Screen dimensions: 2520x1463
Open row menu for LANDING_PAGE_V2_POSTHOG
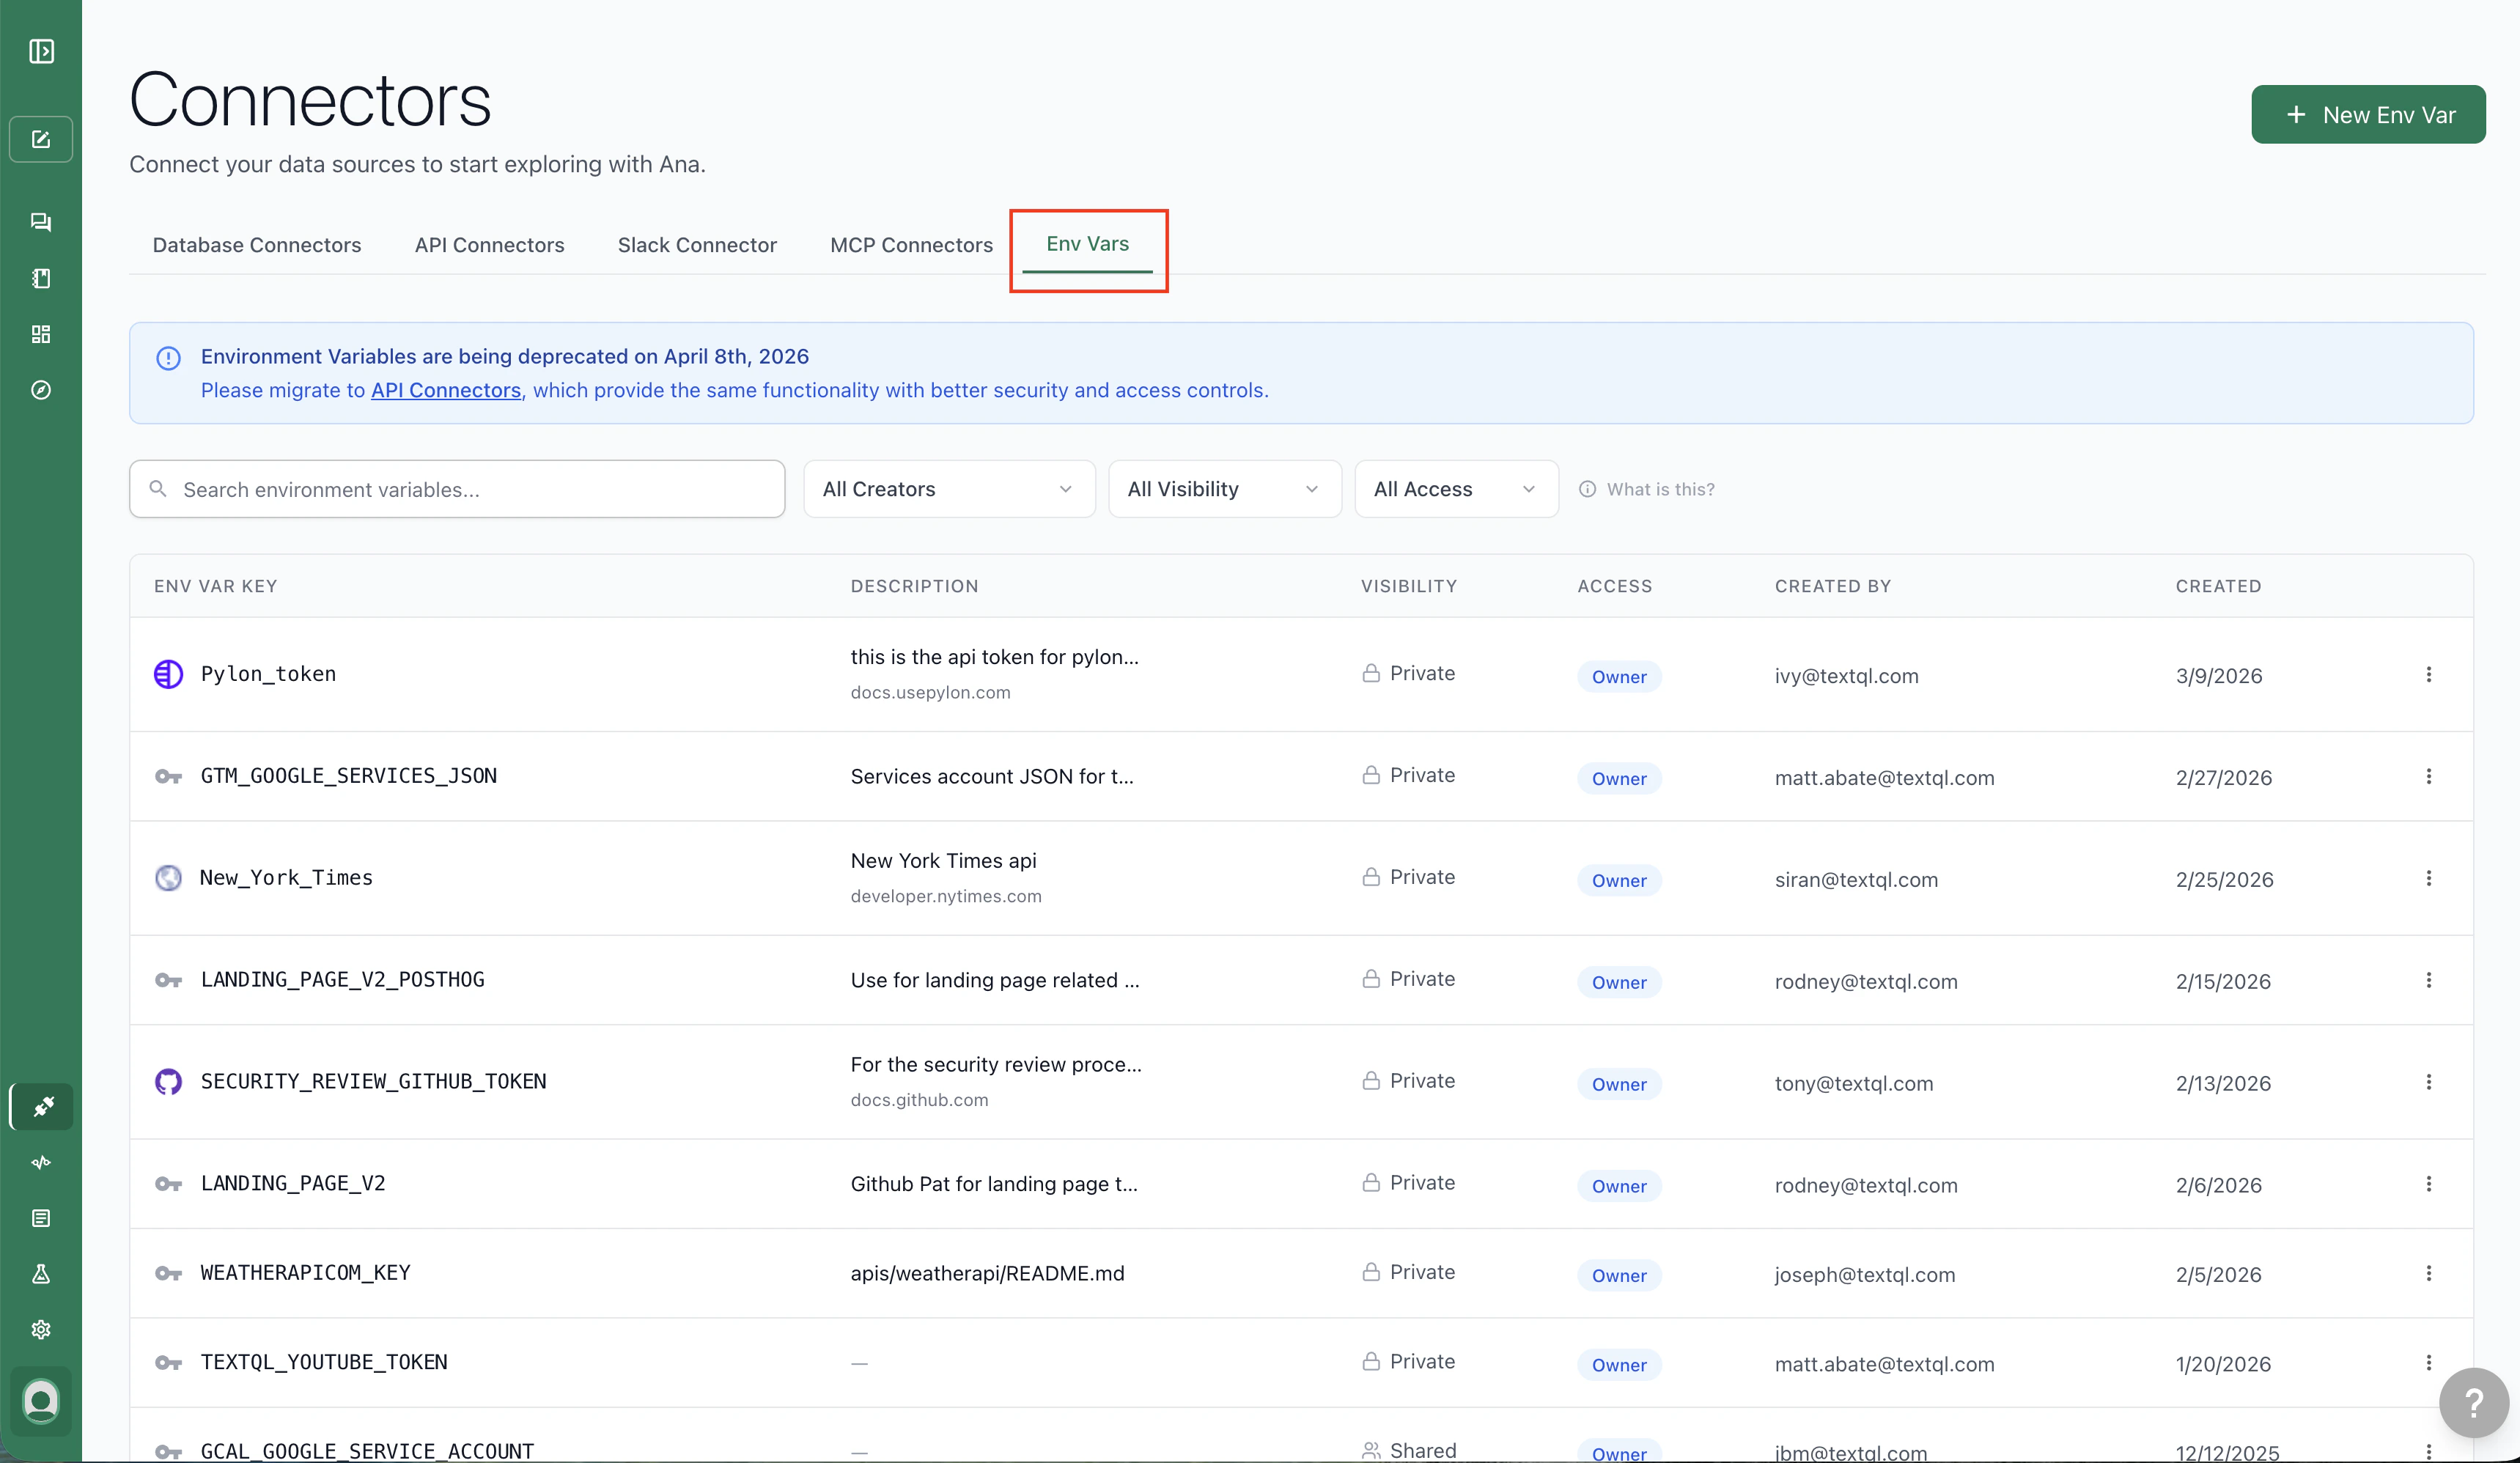2428,981
